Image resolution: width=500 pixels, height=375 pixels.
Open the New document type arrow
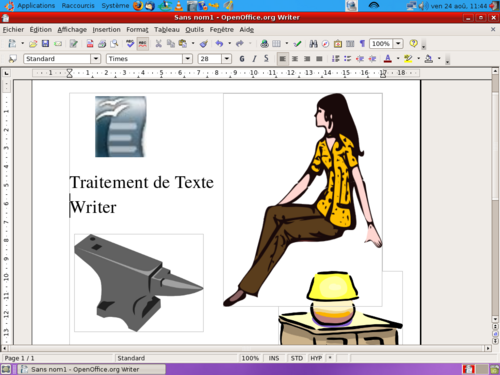[22, 44]
